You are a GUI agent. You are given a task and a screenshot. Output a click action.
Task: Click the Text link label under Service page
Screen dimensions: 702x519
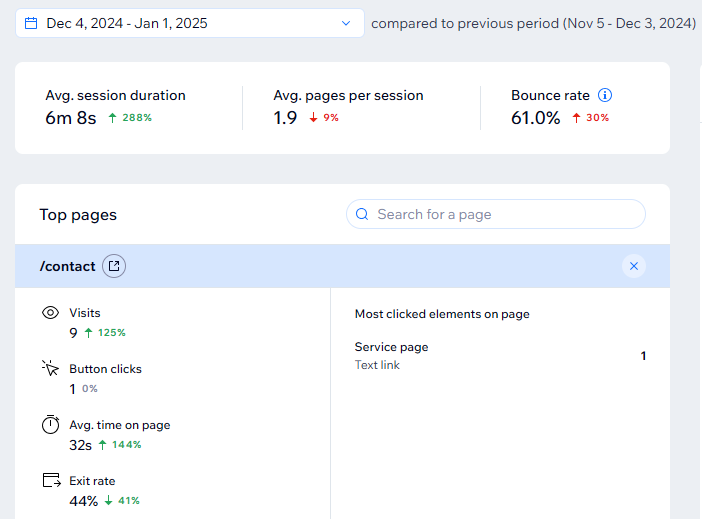[377, 365]
